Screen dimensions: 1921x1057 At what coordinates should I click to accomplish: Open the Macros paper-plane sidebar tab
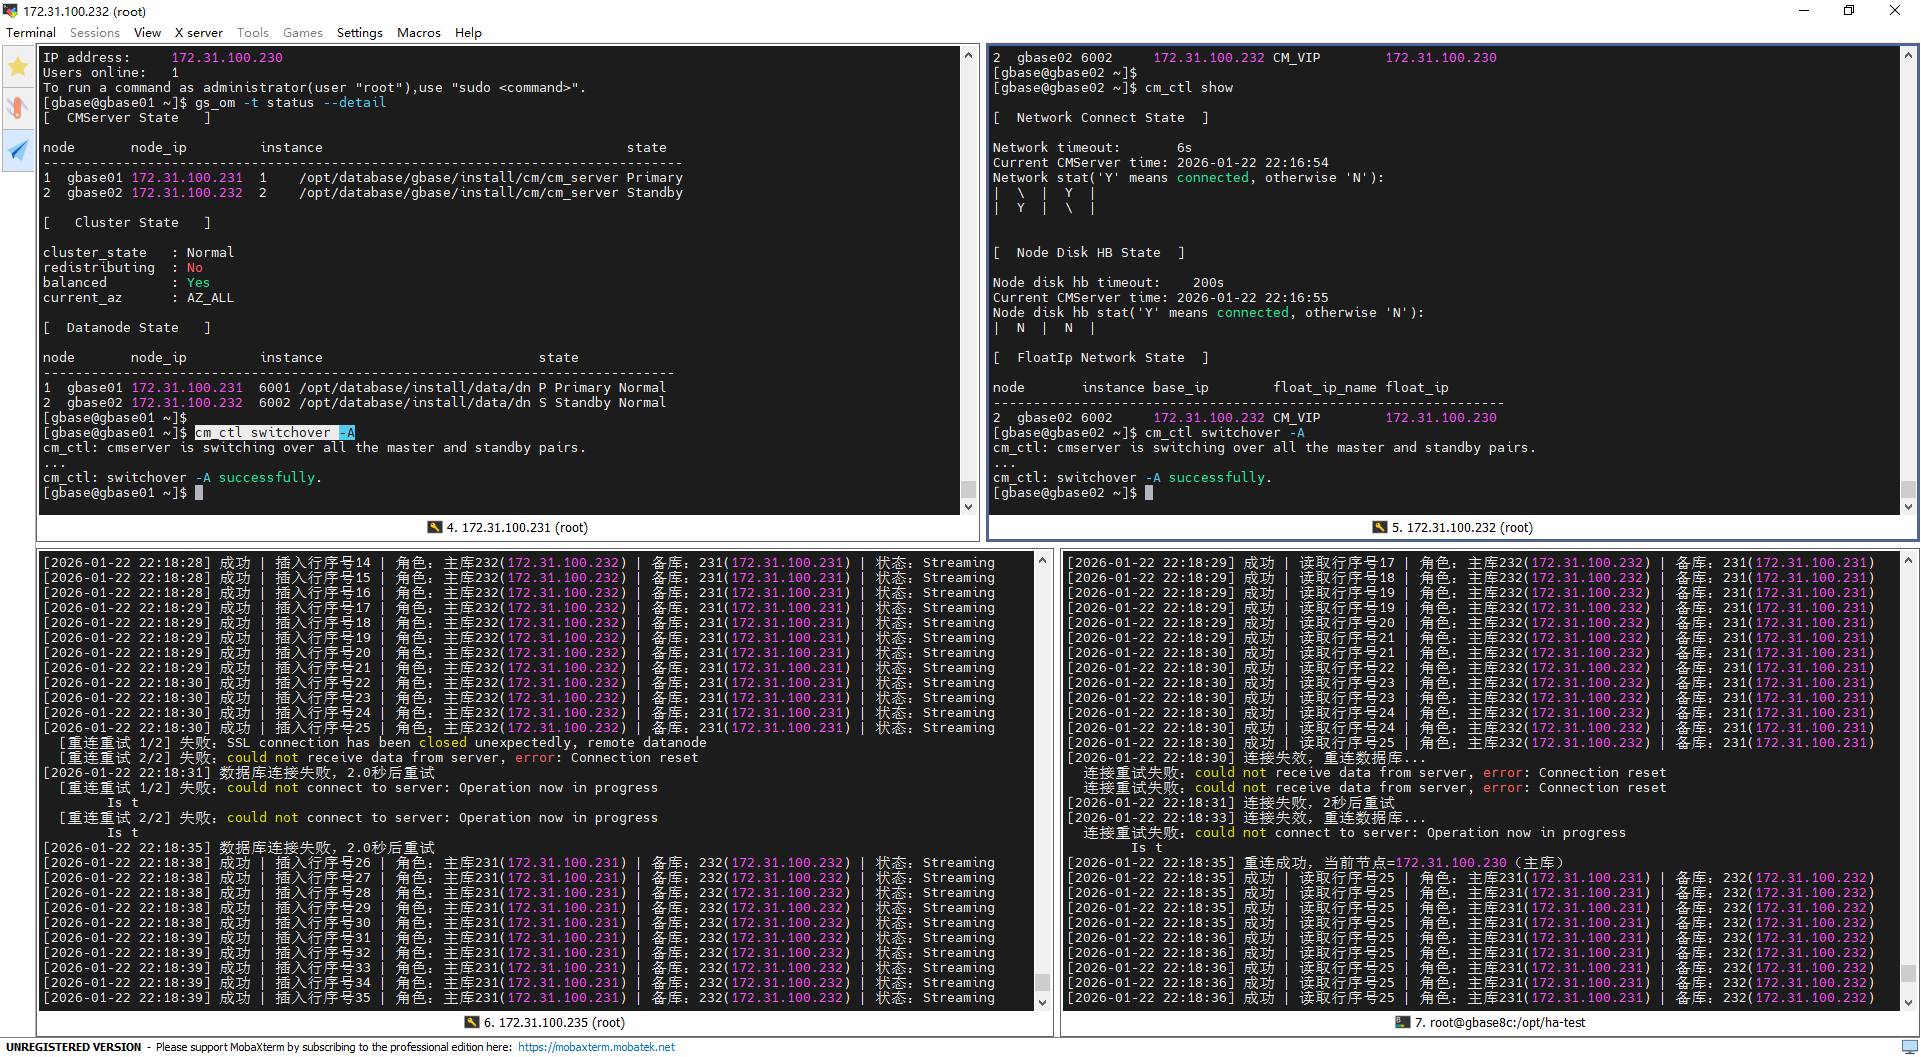click(18, 150)
